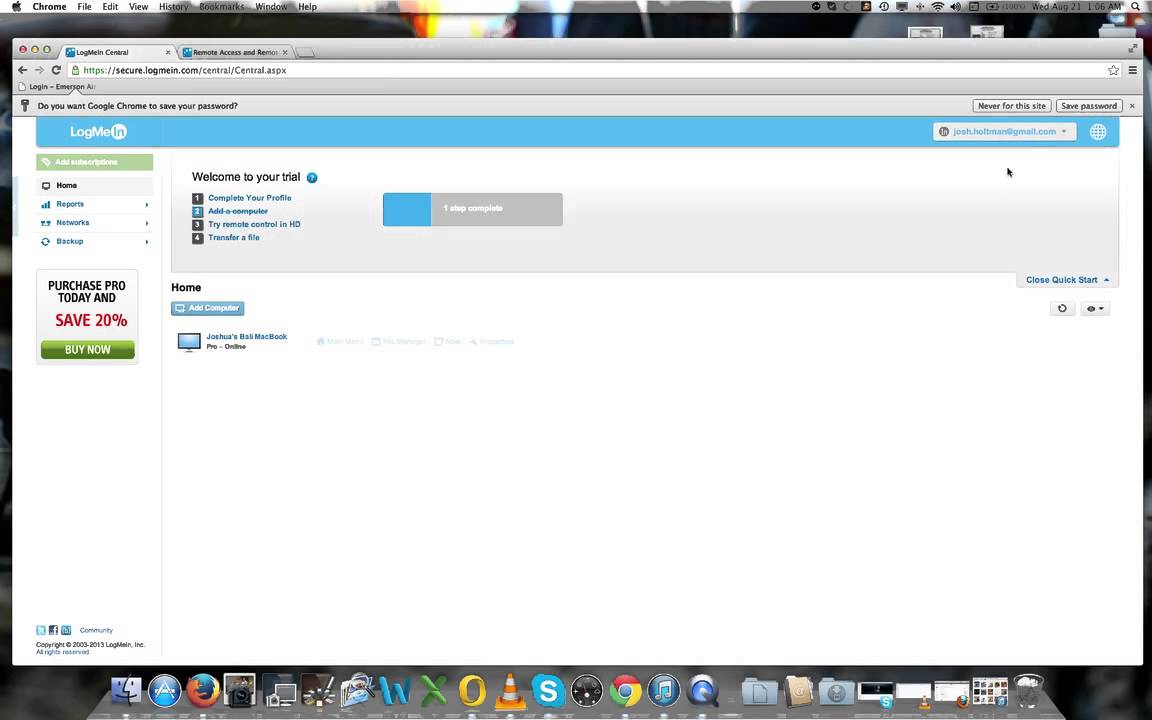The width and height of the screenshot is (1152, 720).
Task: Click the trial help question-mark icon
Action: (x=312, y=178)
